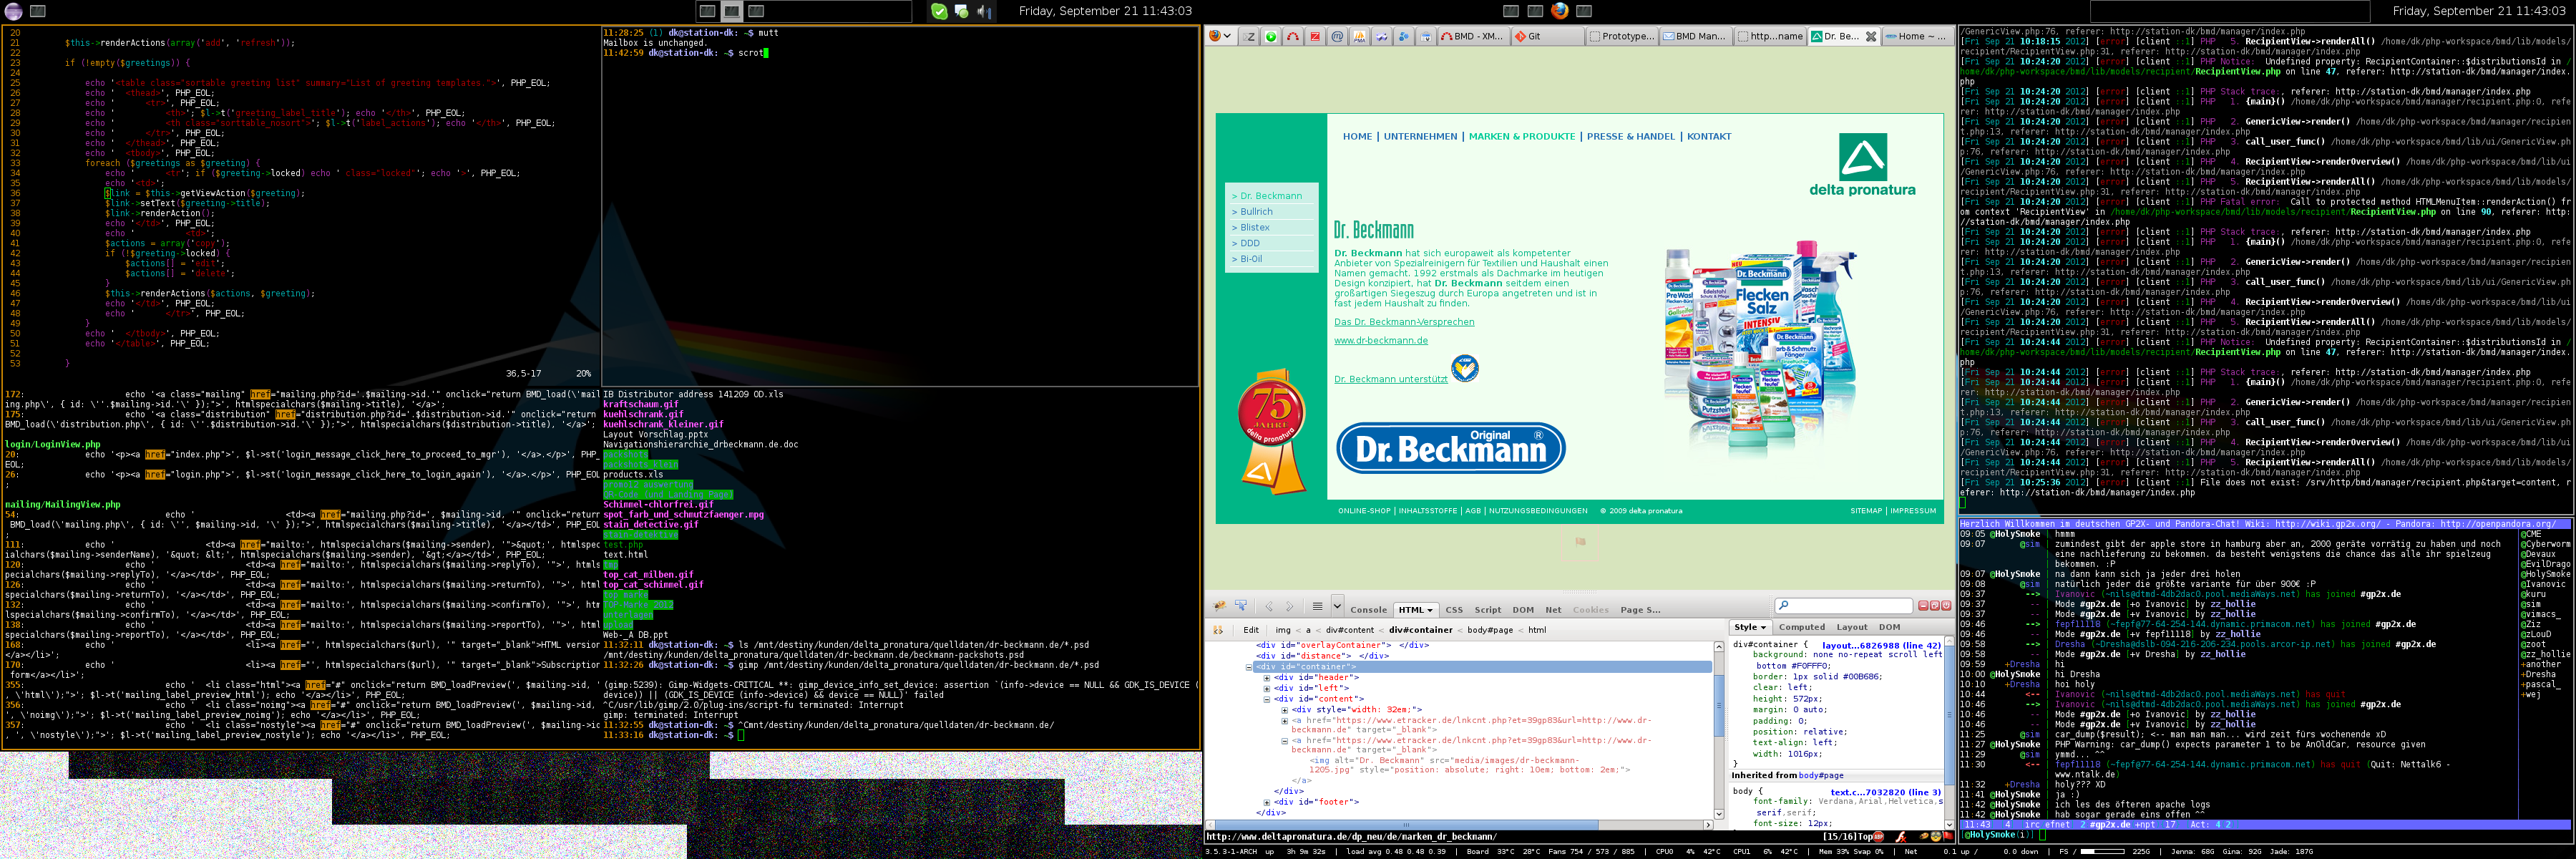The image size is (2576, 859).
Task: Open Firebug Console panel
Action: pos(1369,610)
